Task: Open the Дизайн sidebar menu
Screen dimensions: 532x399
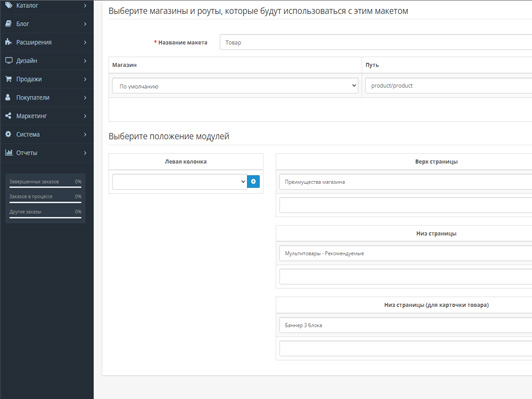Action: [x=47, y=60]
